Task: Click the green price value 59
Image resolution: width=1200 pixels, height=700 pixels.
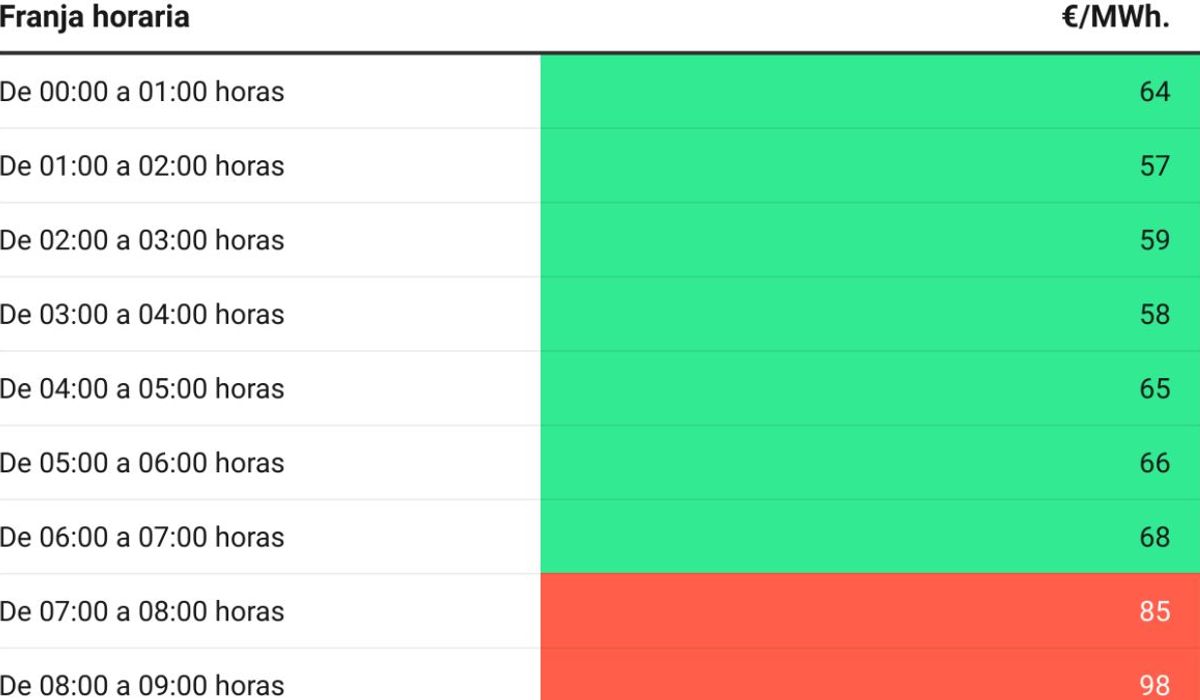Action: (x=1154, y=240)
